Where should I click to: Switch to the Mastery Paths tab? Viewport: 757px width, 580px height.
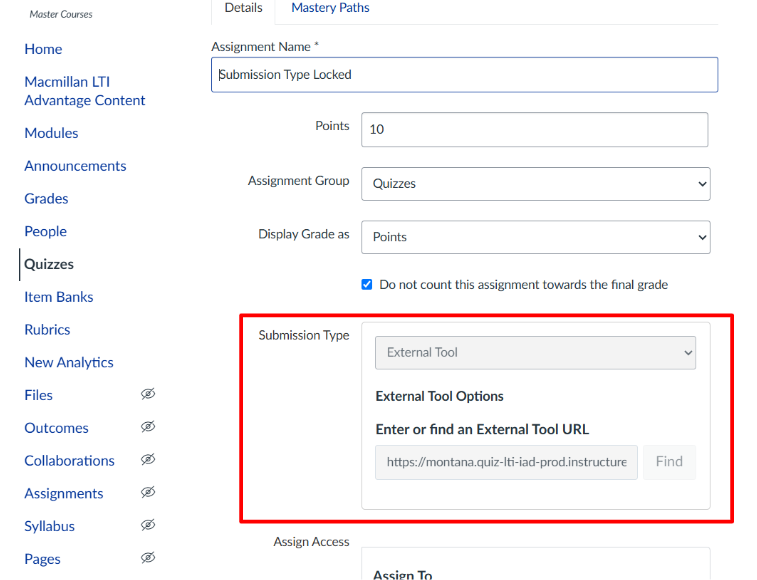pyautogui.click(x=330, y=8)
